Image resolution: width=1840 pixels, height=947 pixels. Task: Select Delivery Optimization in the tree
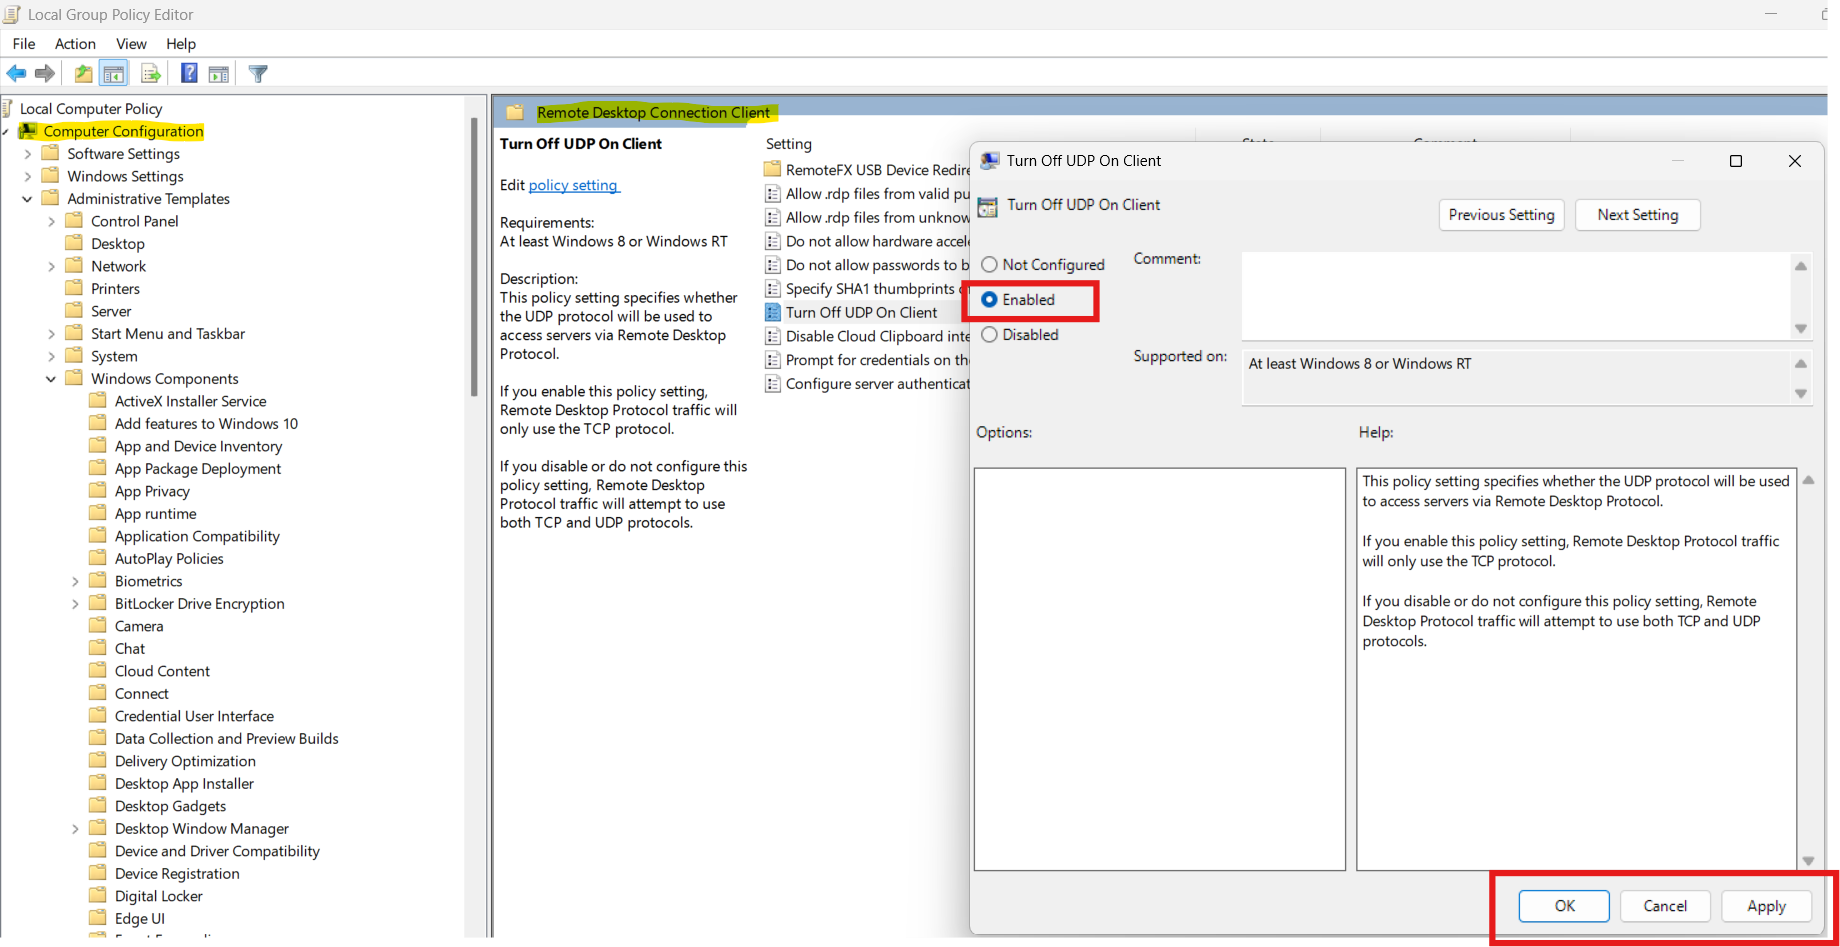[185, 761]
